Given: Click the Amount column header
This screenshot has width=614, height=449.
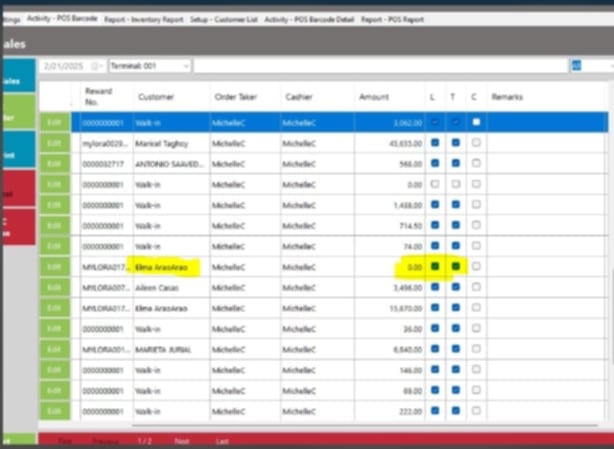Looking at the screenshot, I should click(x=374, y=97).
